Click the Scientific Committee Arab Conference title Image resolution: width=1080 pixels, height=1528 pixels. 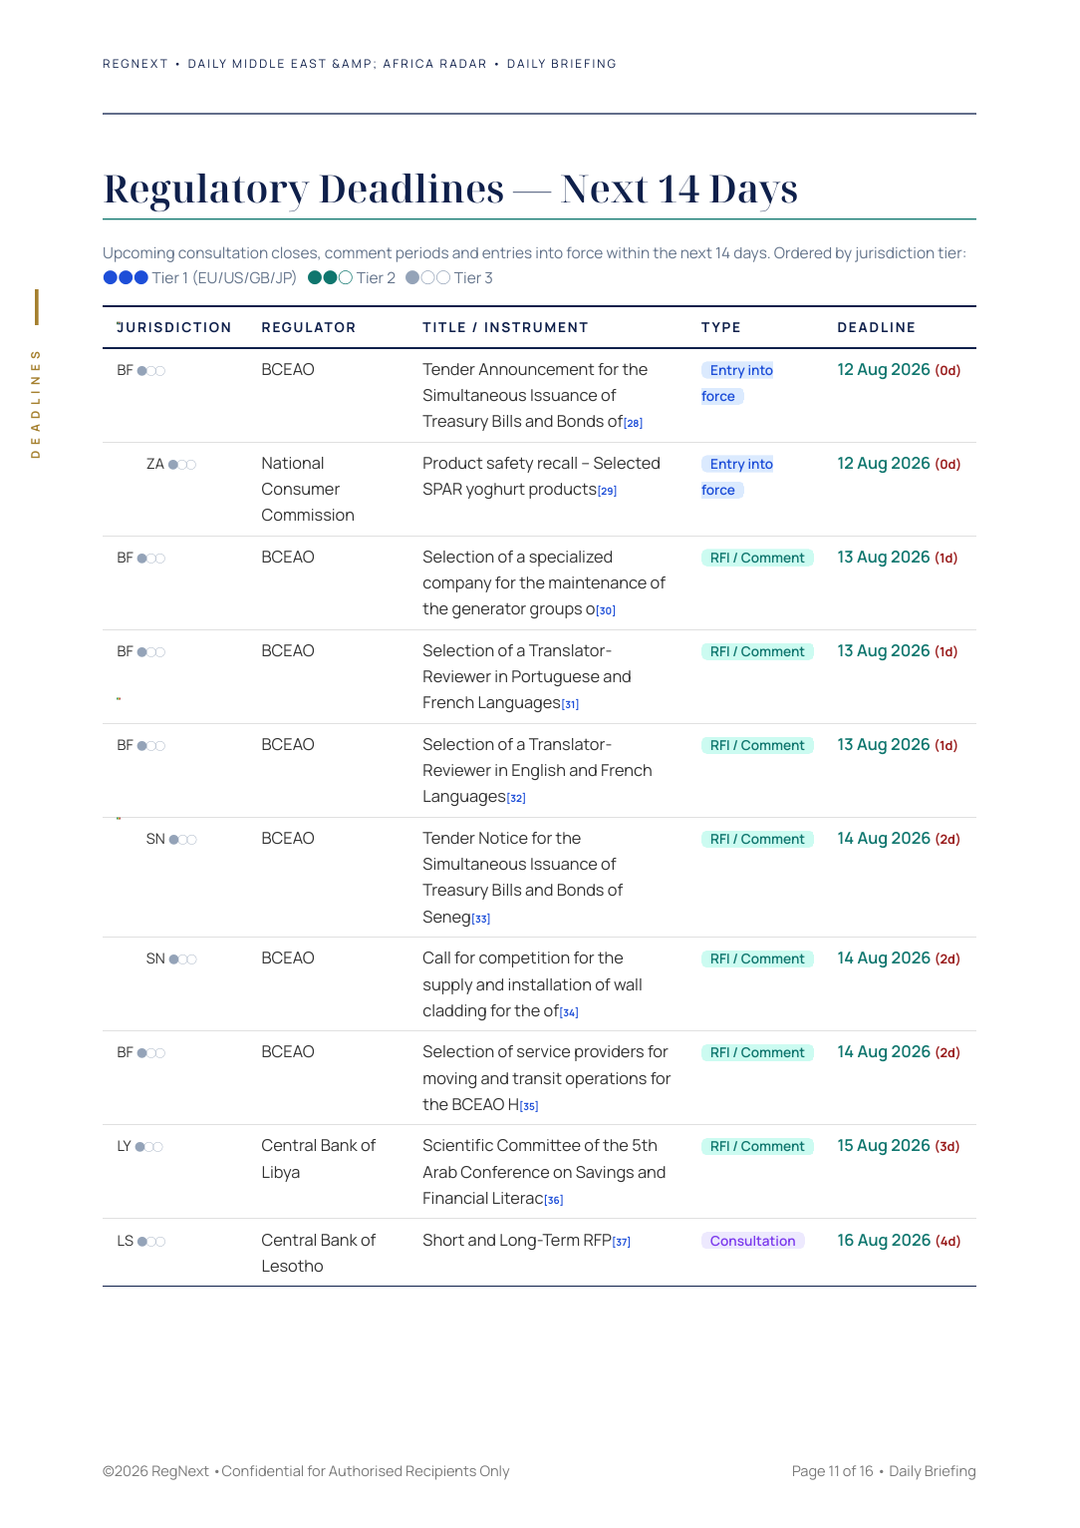[x=544, y=1172]
